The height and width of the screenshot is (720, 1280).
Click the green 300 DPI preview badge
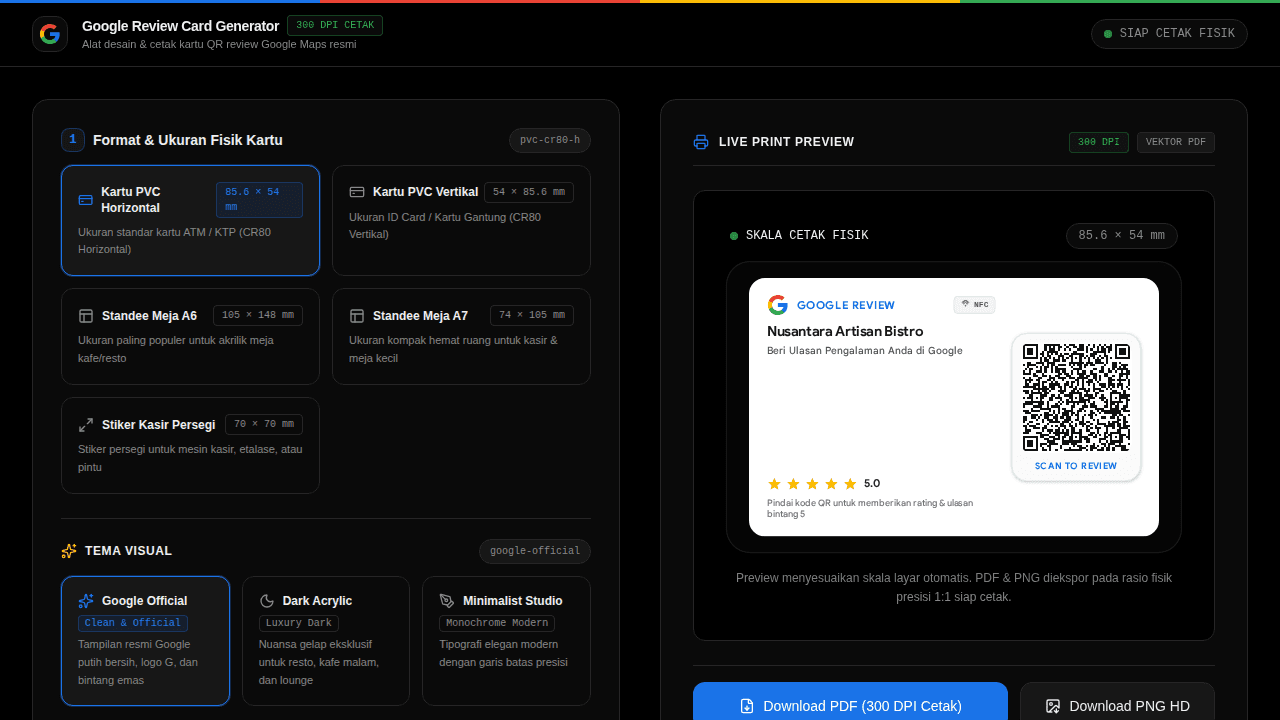pos(1098,142)
